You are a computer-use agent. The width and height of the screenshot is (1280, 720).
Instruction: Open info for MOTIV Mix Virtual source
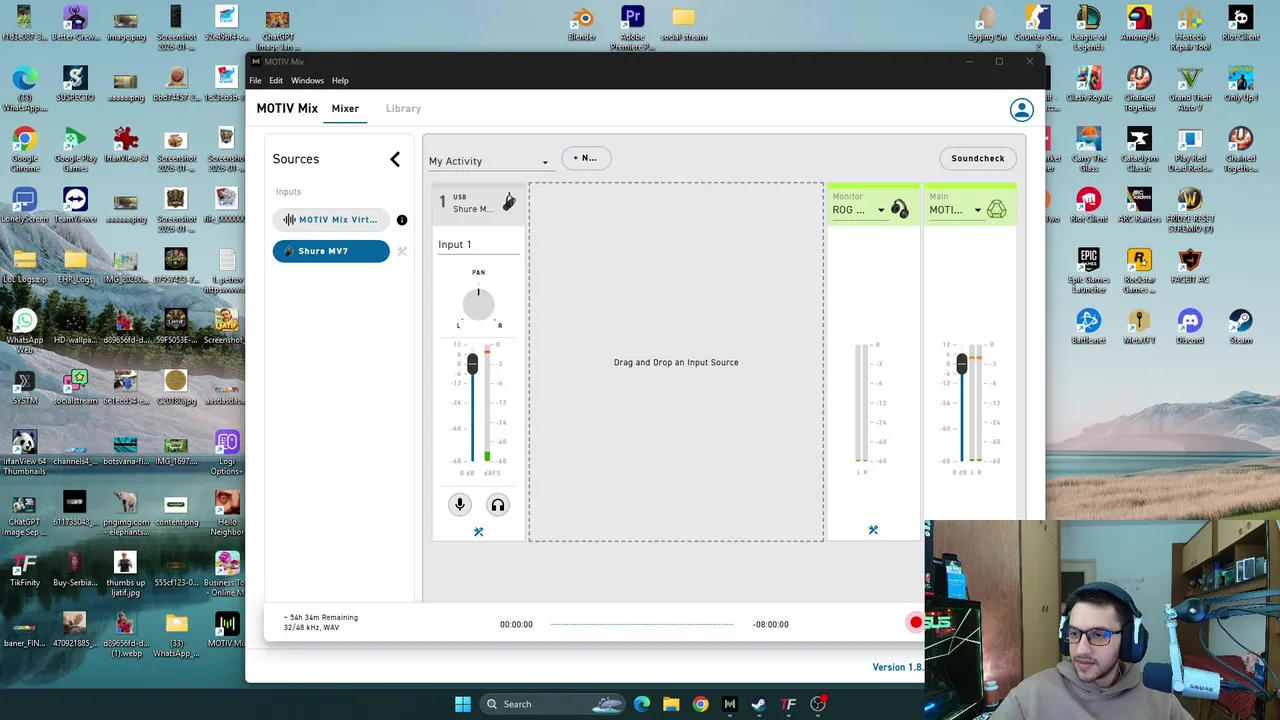(x=402, y=220)
